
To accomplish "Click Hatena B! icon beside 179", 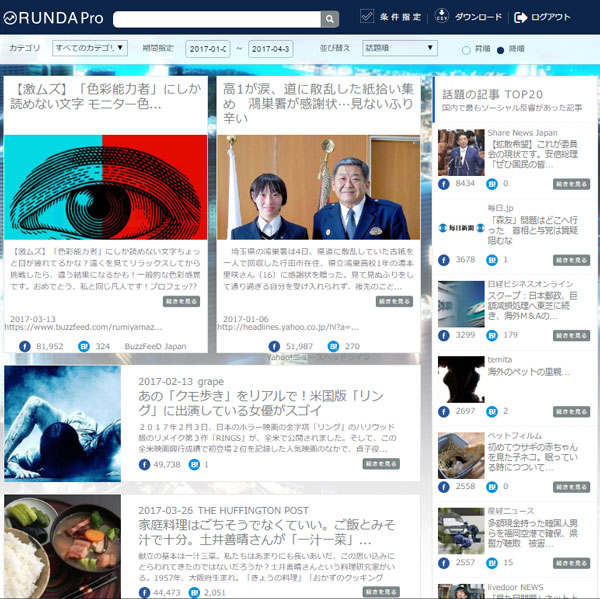I will click(x=492, y=336).
